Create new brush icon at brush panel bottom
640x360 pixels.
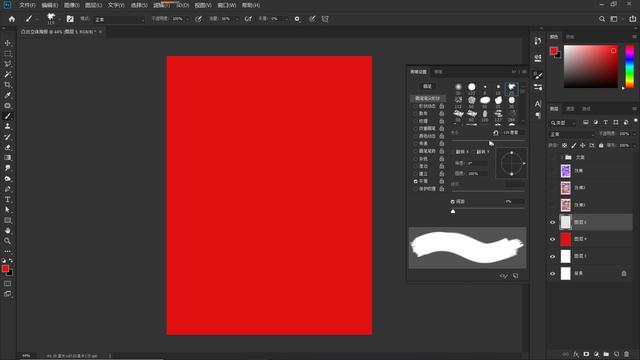pos(516,276)
